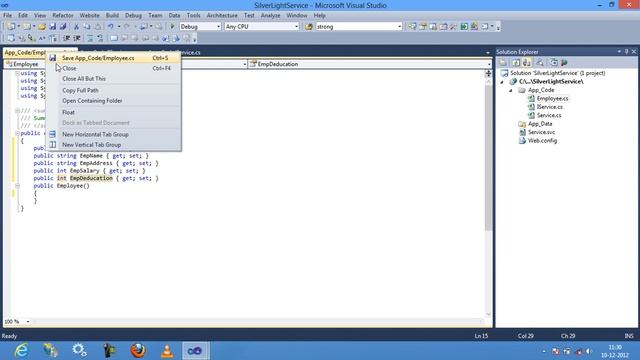Screen dimensions: 640x360
Task: Click the Save floppy disk toolbar icon
Action: 53,27
